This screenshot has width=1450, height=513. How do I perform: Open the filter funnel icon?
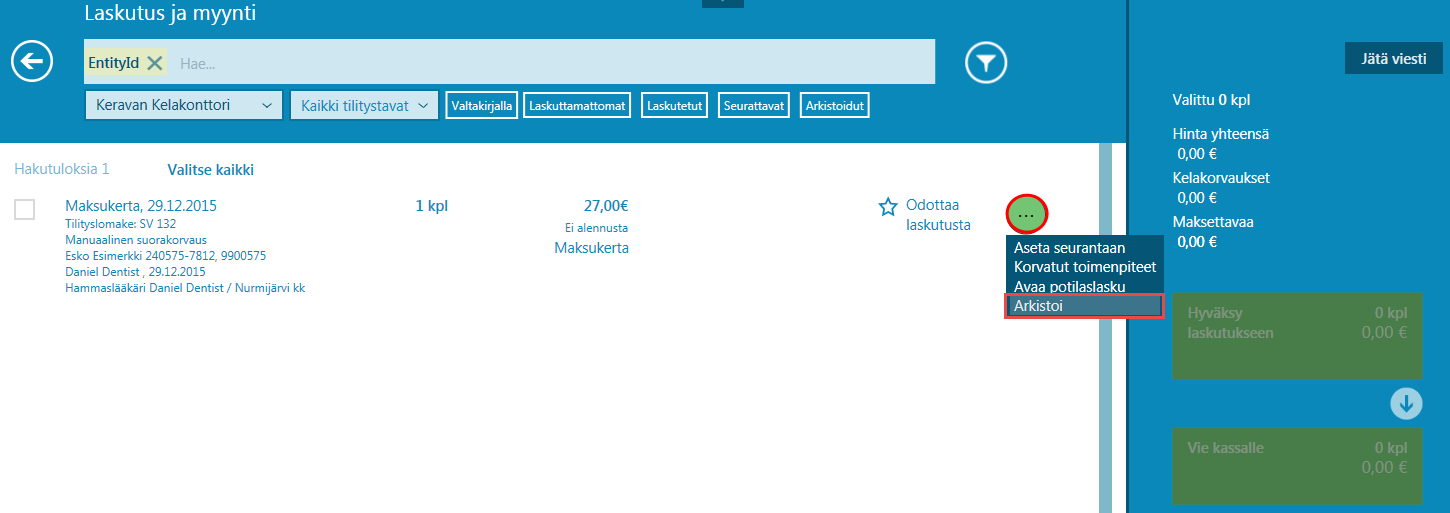tap(985, 63)
